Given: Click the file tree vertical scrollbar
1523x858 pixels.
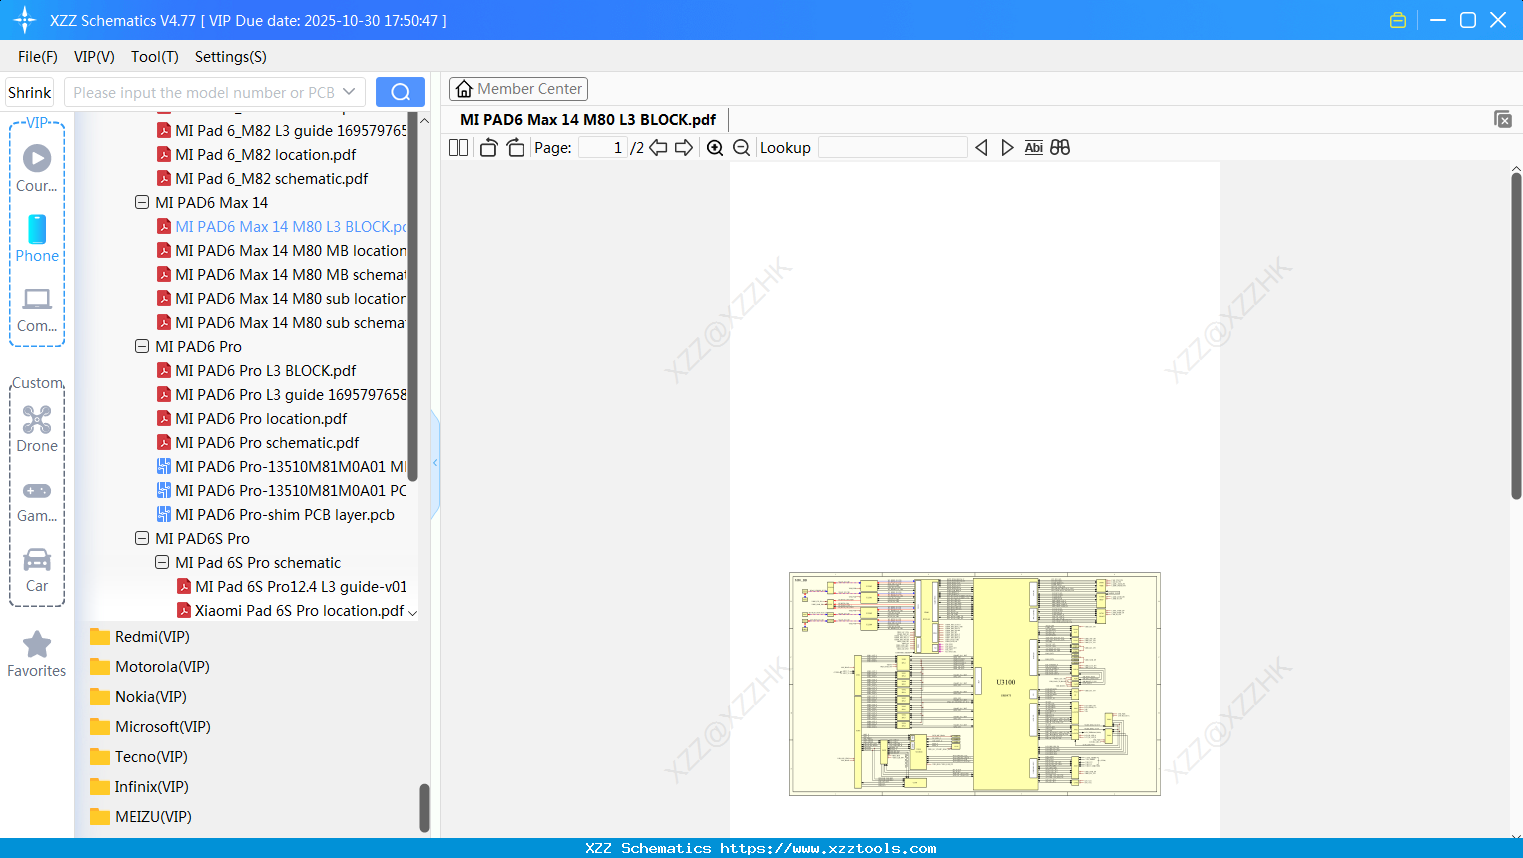Looking at the screenshot, I should (412, 296).
